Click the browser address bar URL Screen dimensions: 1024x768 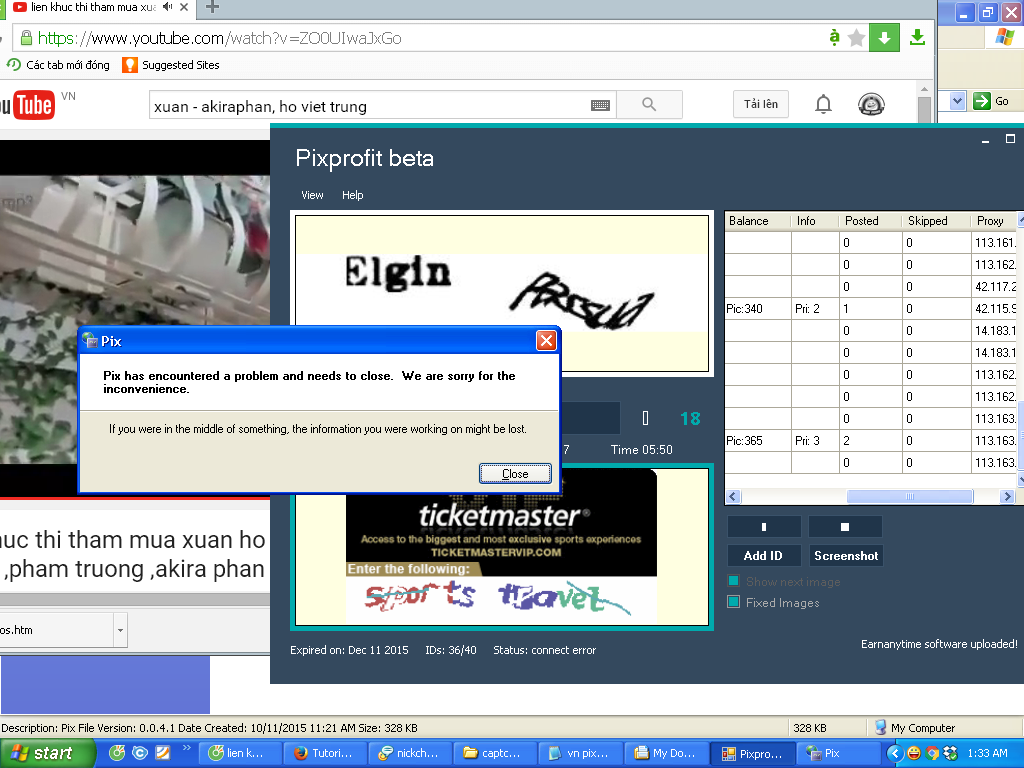[x=219, y=39]
